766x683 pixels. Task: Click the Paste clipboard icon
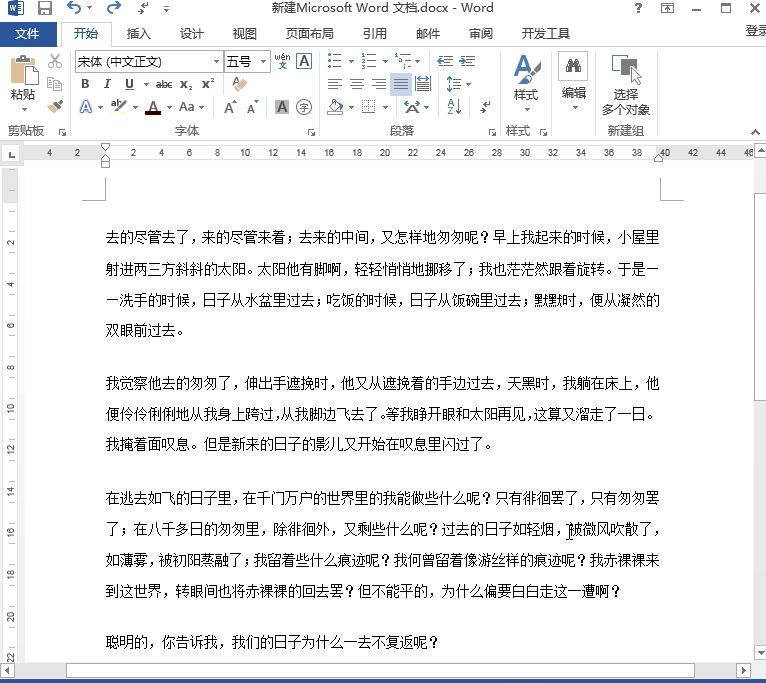pos(23,69)
